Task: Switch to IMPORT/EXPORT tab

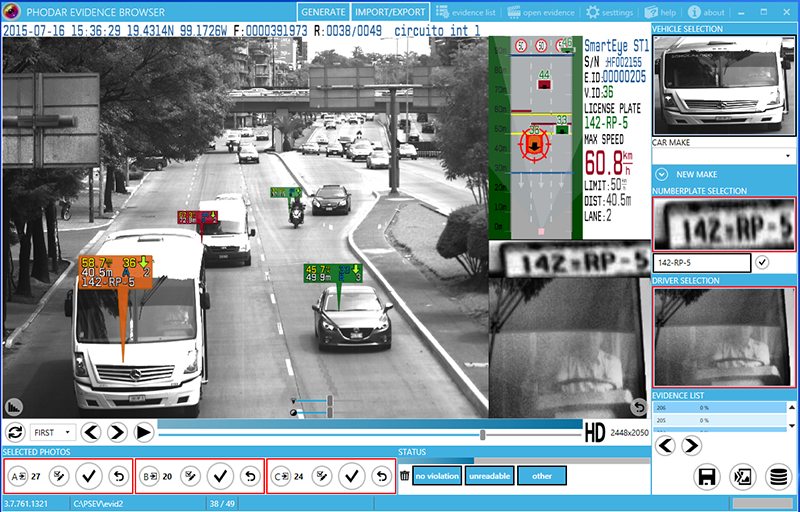Action: click(390, 12)
